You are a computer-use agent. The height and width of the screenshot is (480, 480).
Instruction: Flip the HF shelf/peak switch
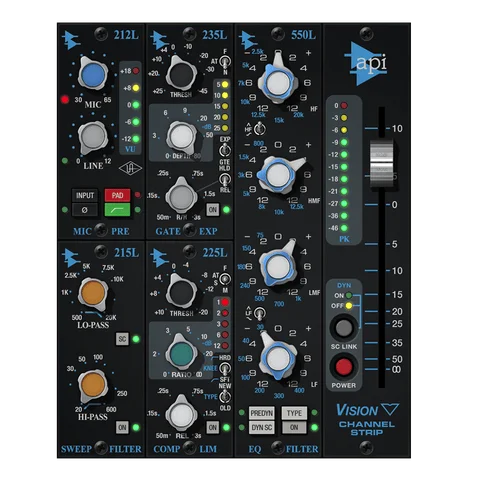tap(259, 129)
